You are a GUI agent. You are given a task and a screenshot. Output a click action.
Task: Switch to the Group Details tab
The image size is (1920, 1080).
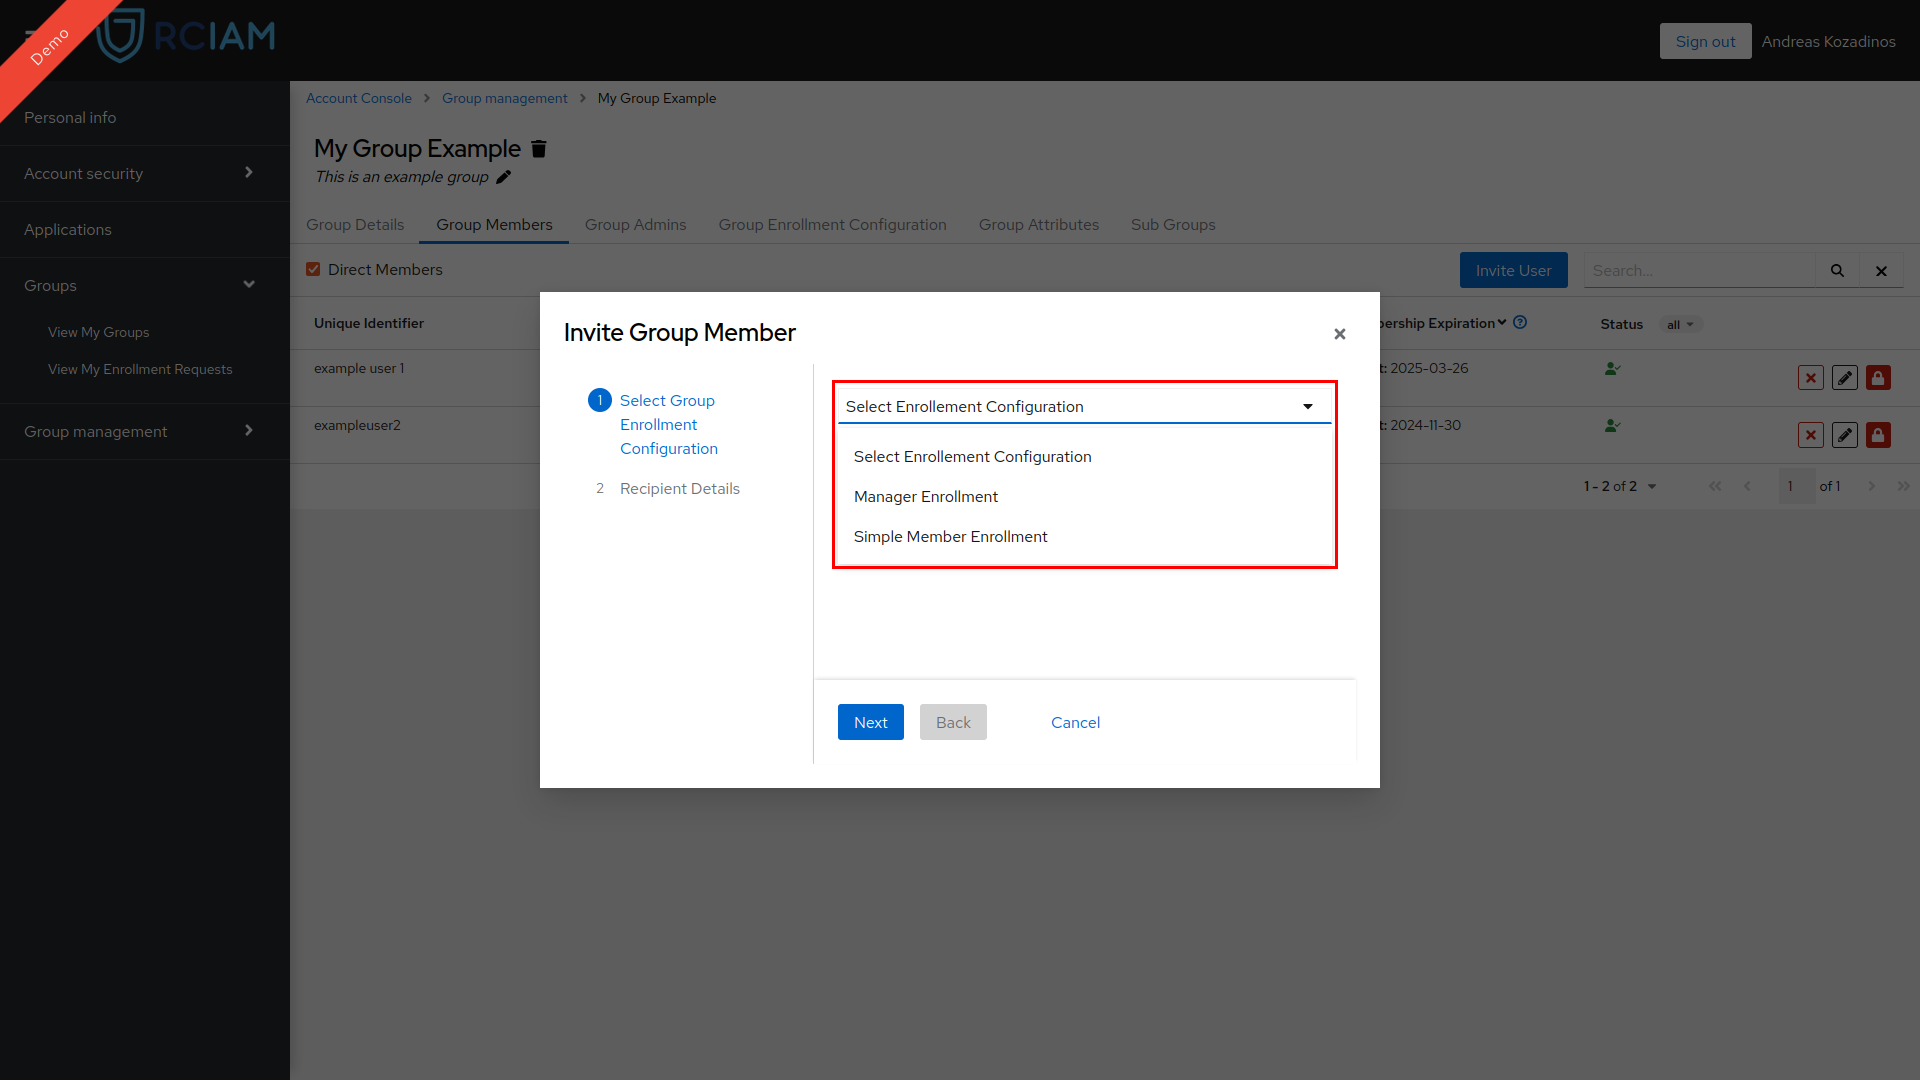point(355,224)
